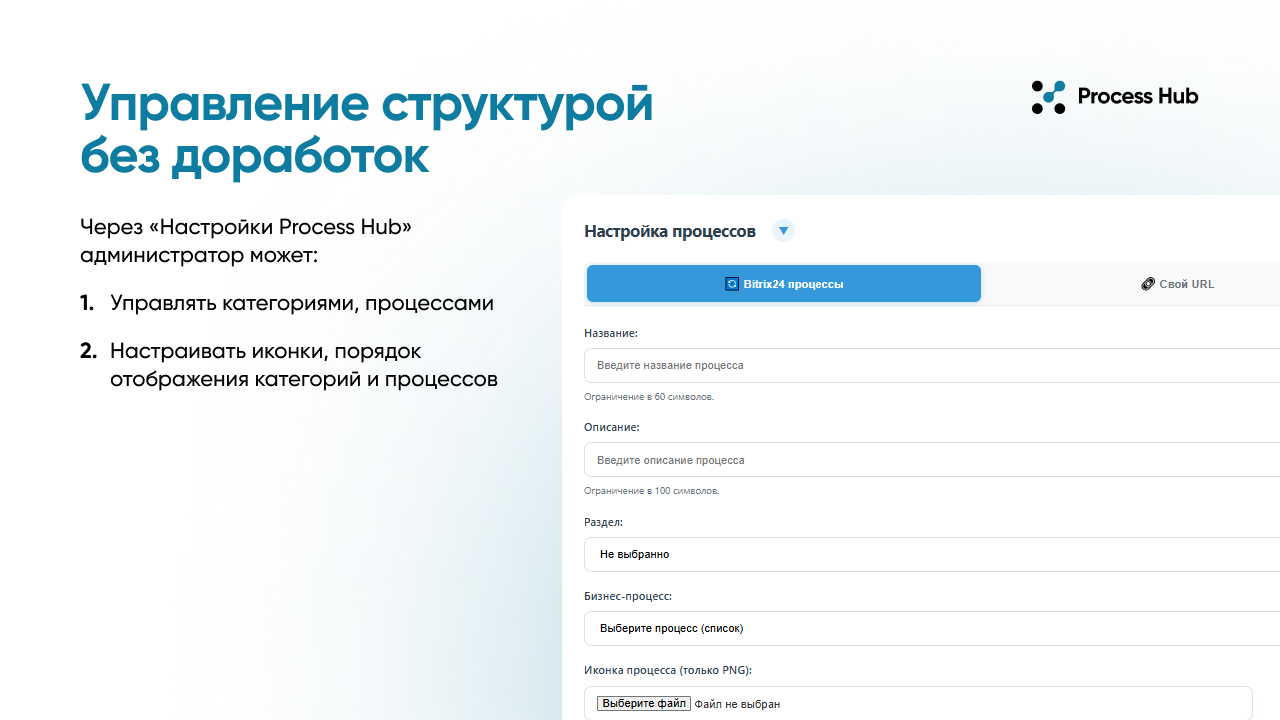Image resolution: width=1280 pixels, height=720 pixels.
Task: Focus the Введите описание процесса field
Action: tap(932, 460)
